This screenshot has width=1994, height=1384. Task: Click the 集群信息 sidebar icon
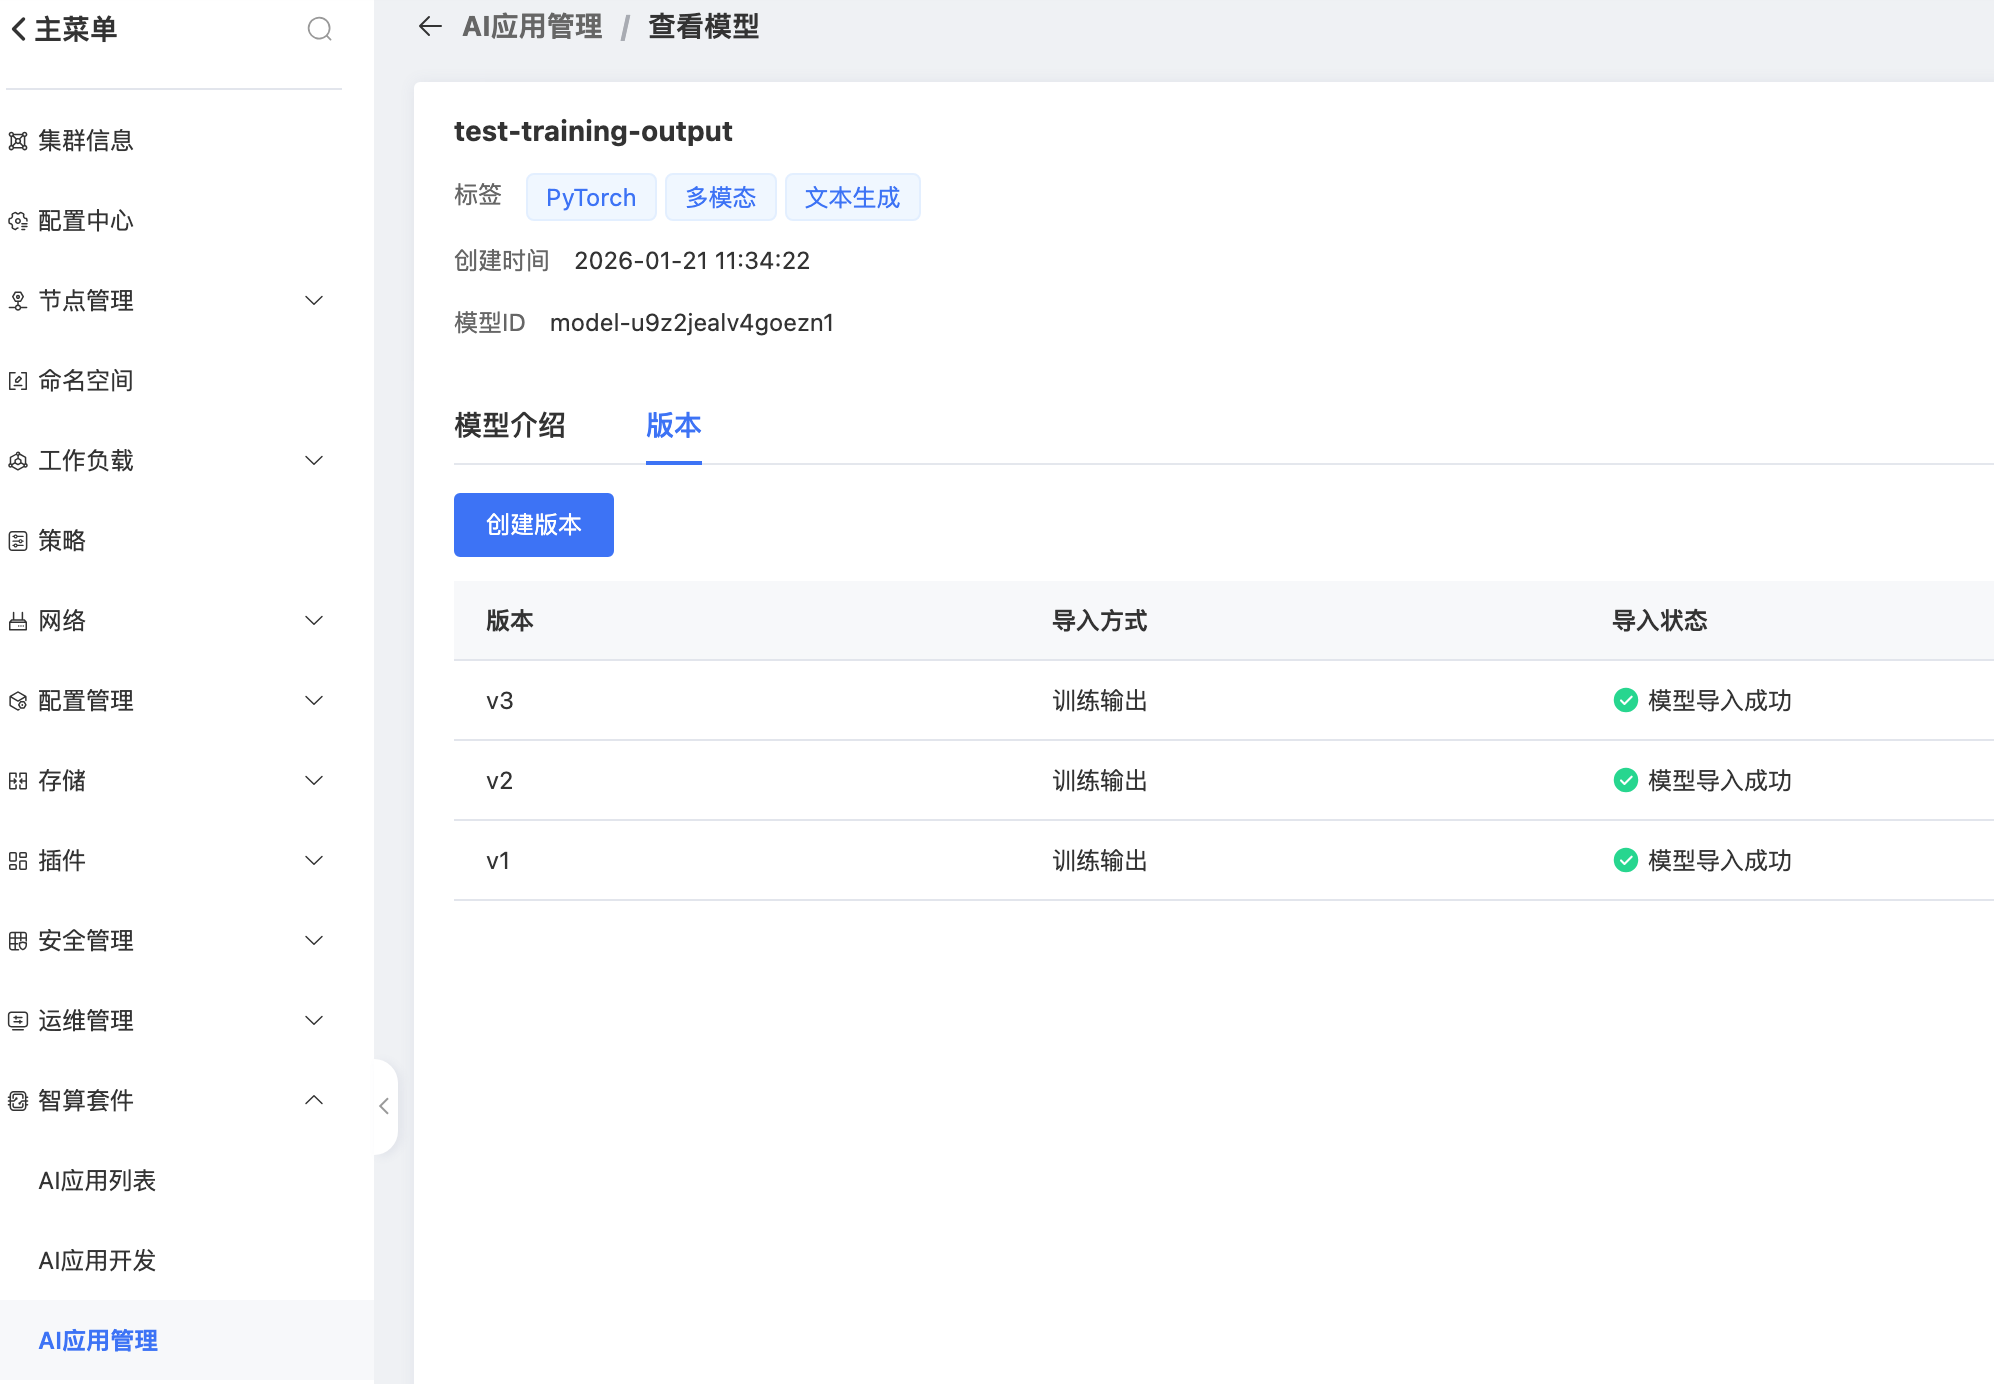tap(18, 141)
